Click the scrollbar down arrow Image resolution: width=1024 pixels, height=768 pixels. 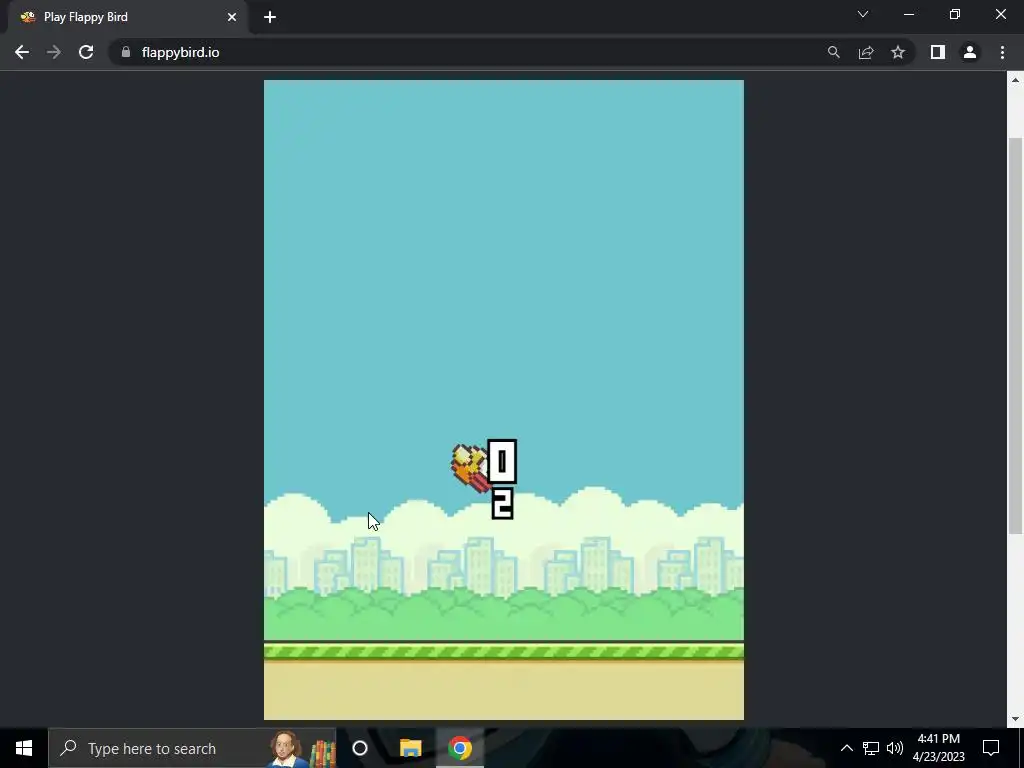tap(1015, 719)
